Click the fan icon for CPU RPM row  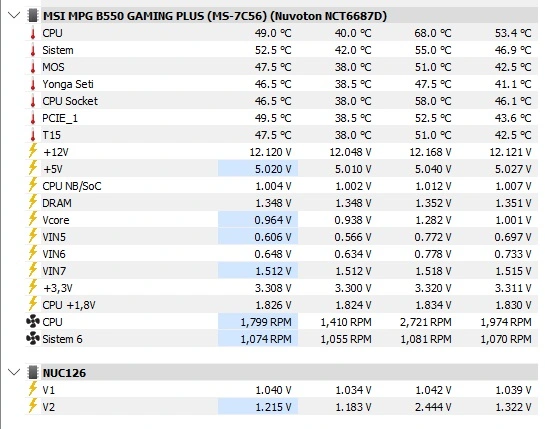click(33, 322)
